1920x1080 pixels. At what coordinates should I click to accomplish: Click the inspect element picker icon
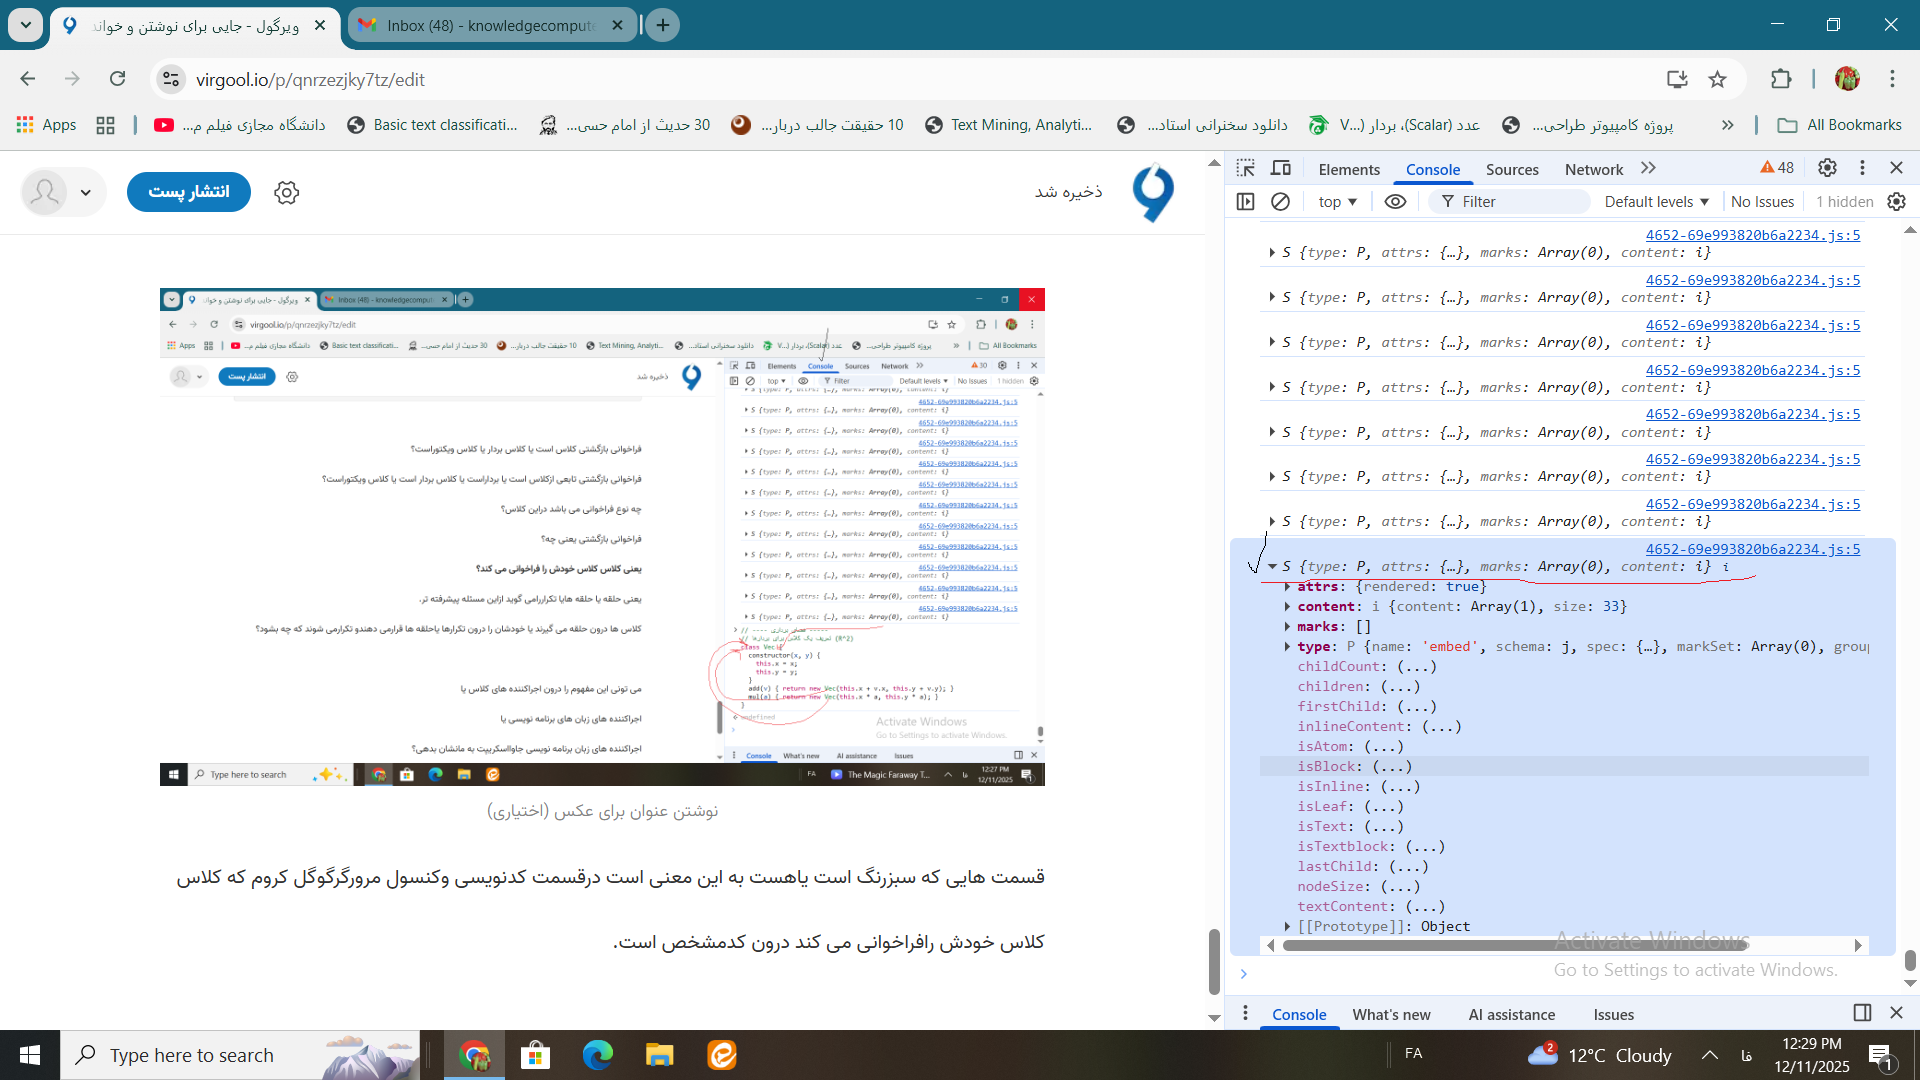point(1245,168)
